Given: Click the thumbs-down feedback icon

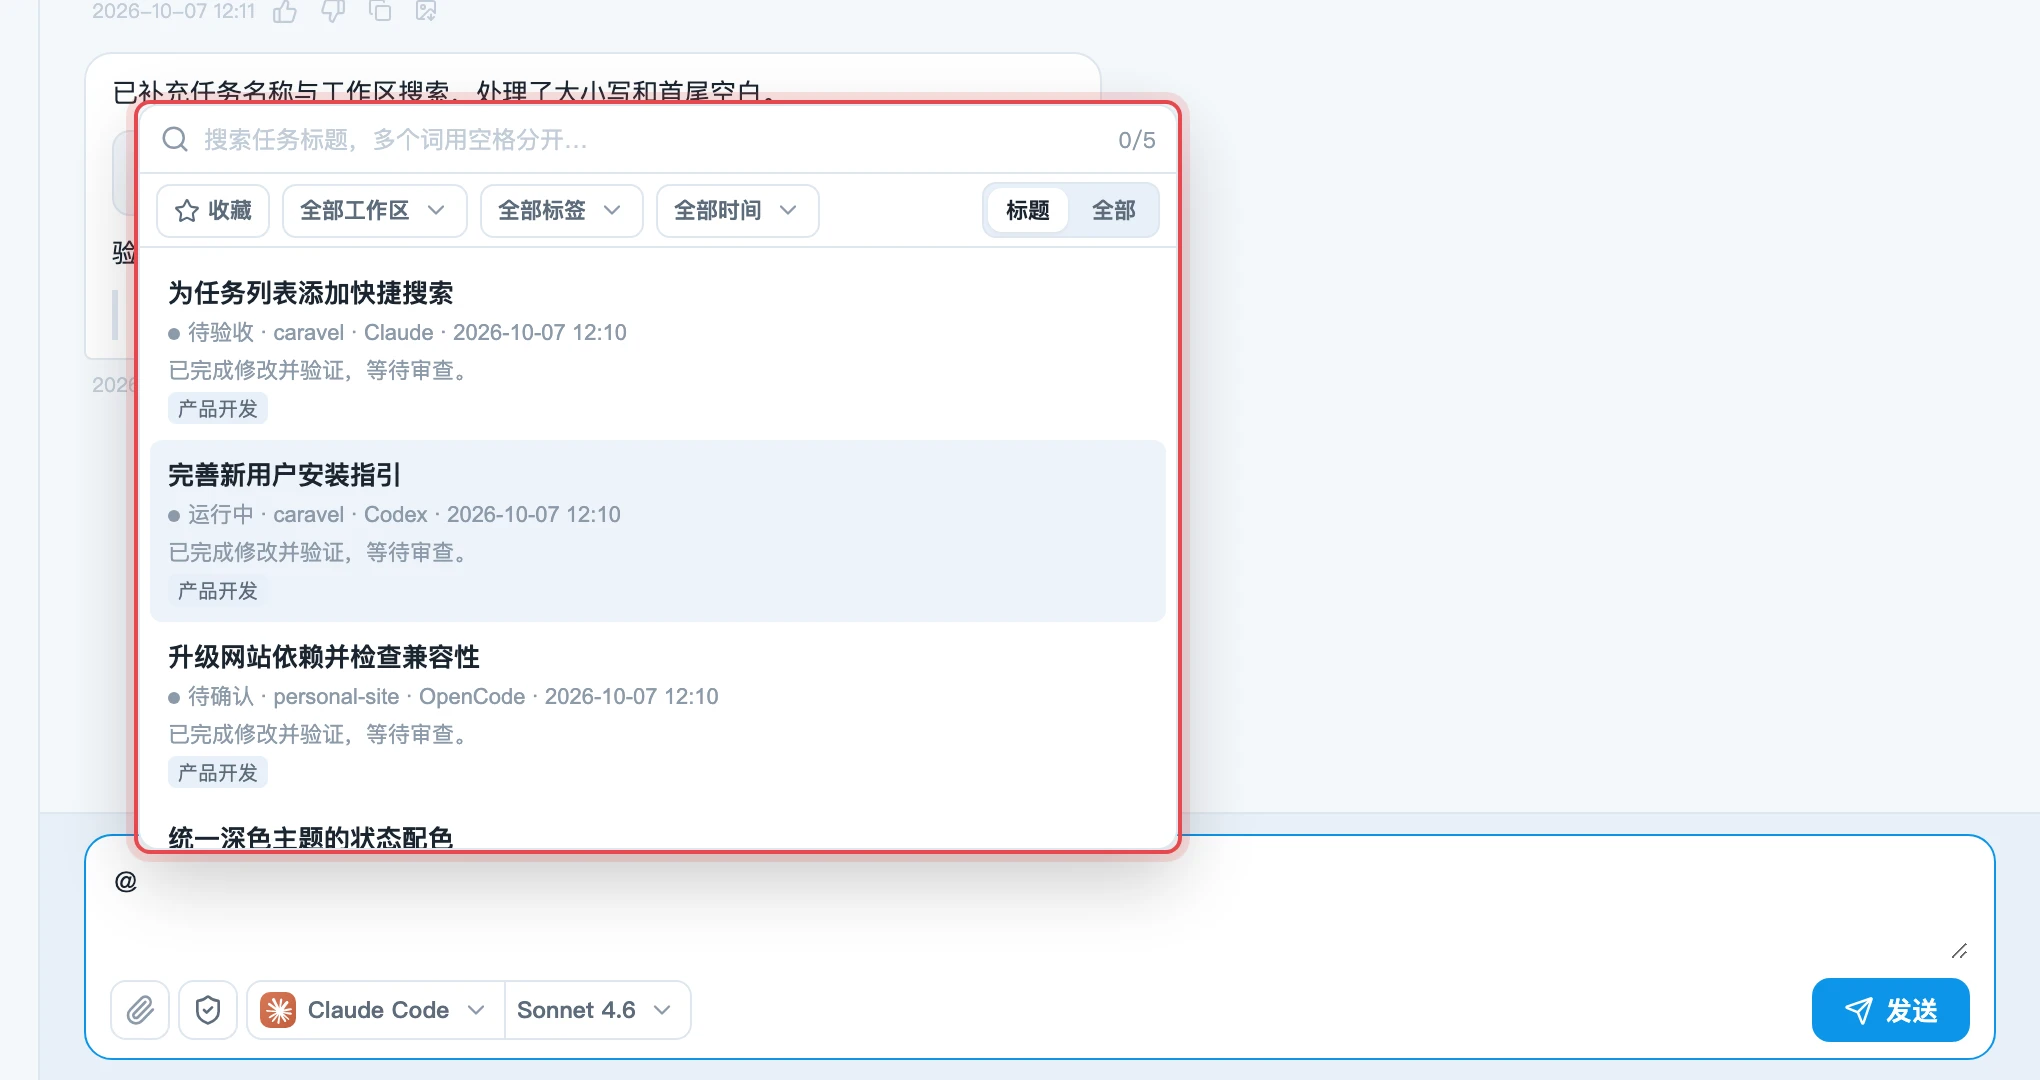Looking at the screenshot, I should (x=333, y=12).
